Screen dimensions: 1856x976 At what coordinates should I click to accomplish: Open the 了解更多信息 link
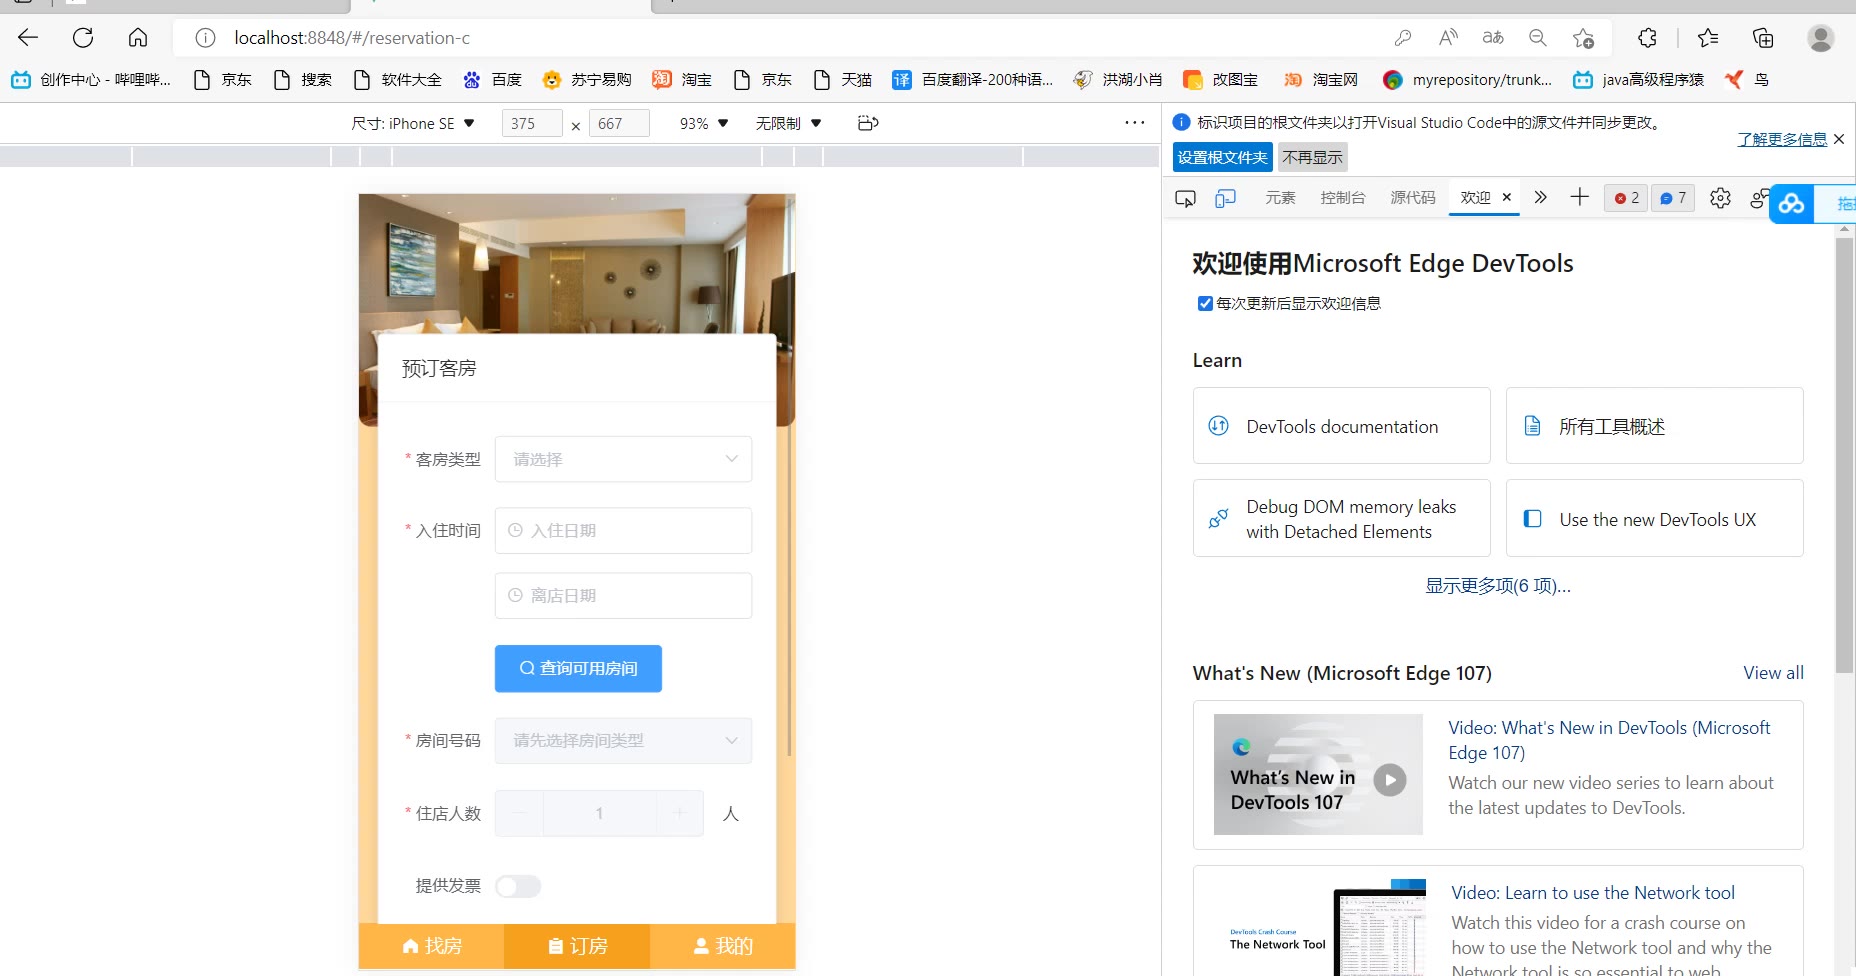1782,139
